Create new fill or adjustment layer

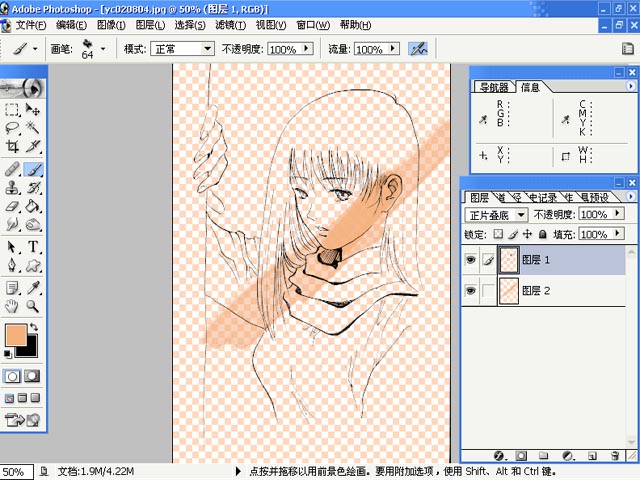(x=567, y=456)
